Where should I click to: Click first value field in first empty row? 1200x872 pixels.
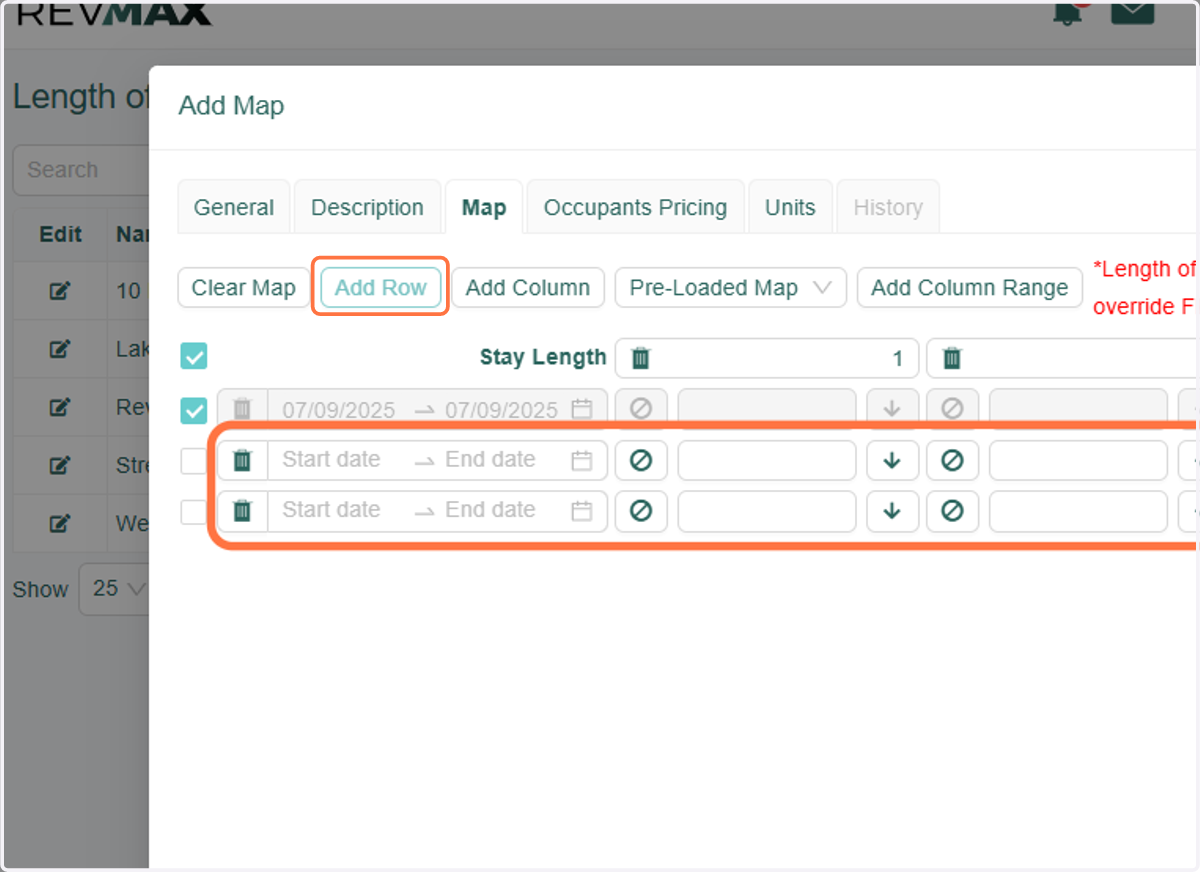767,460
